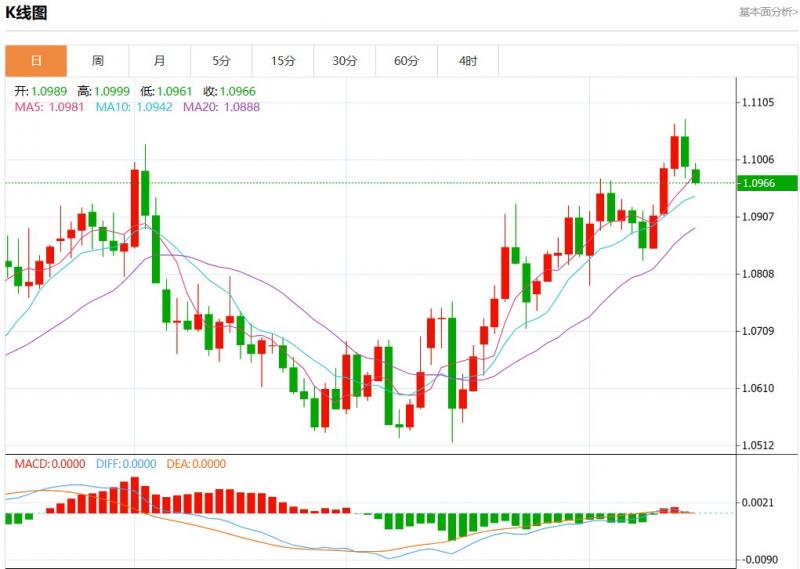Click the MACD:0.0000 label
The image size is (800, 569).
point(49,464)
